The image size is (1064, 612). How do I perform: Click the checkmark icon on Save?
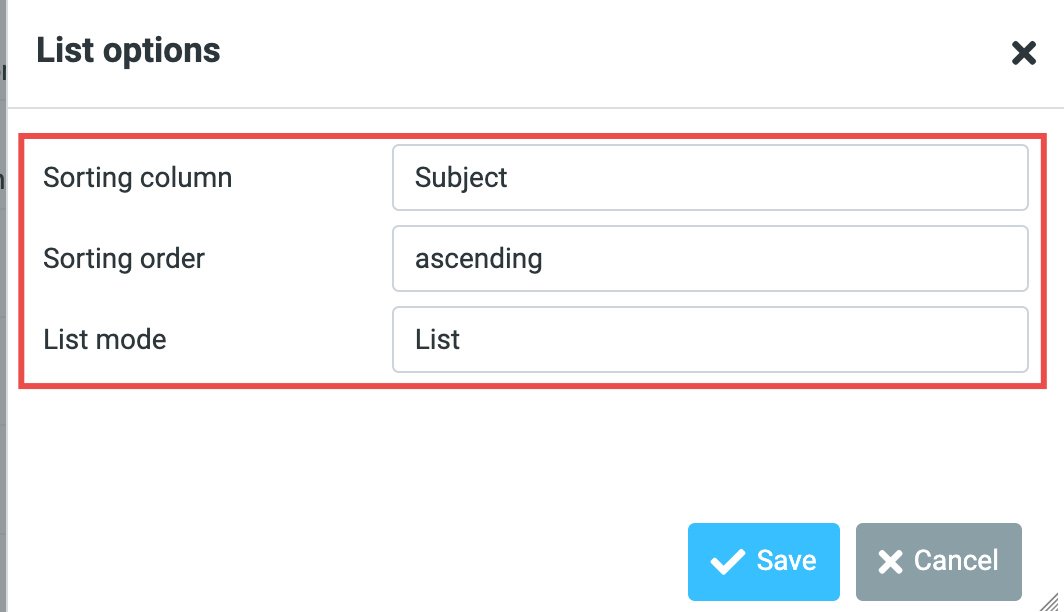(727, 562)
